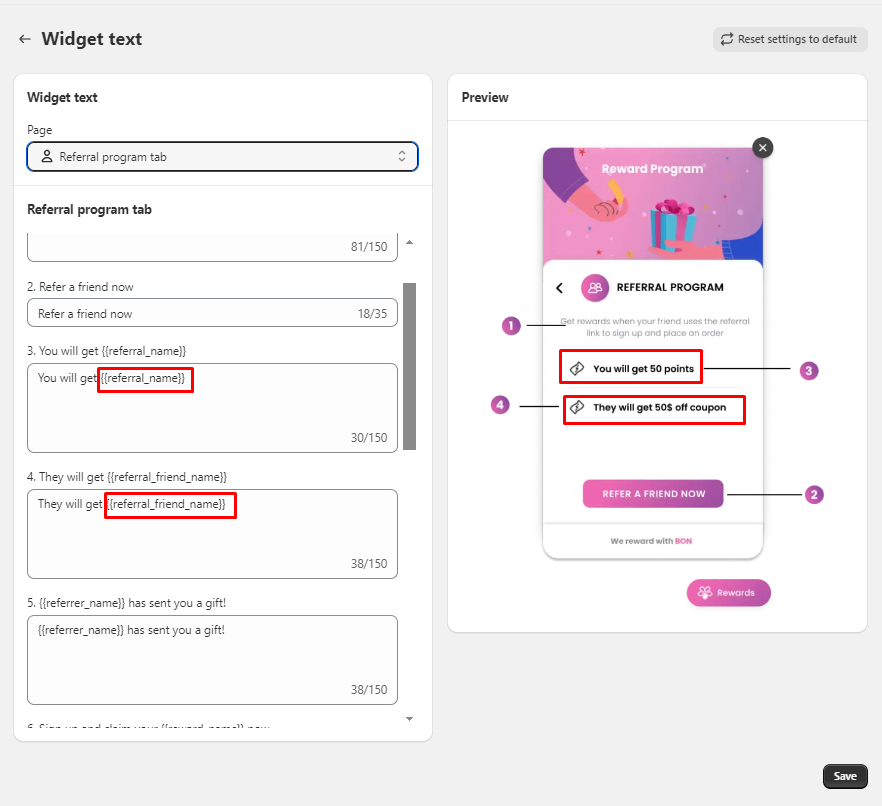Open the Page dropdown selector

(x=222, y=156)
